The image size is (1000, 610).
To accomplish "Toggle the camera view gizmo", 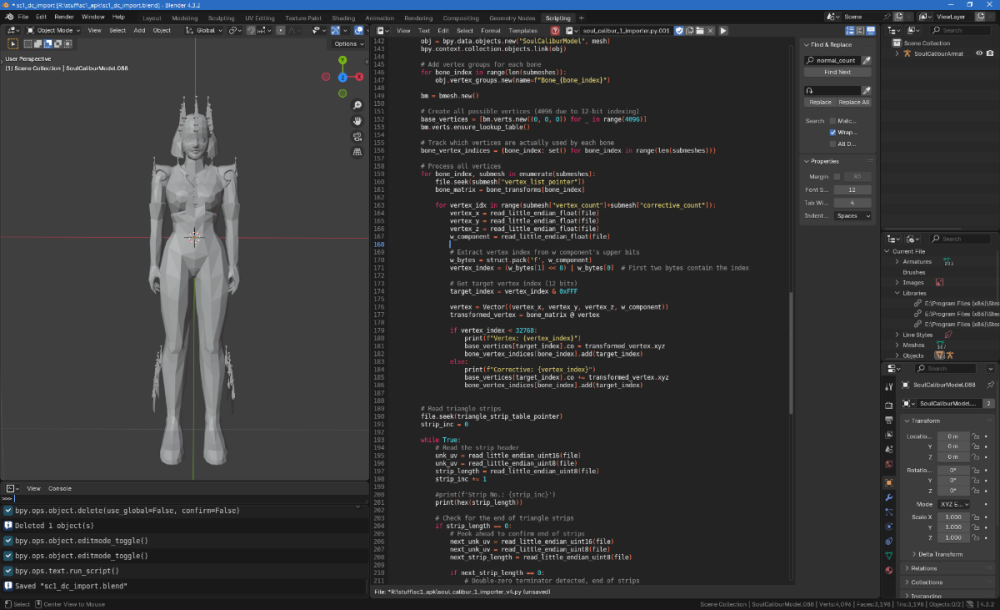I will pos(358,136).
